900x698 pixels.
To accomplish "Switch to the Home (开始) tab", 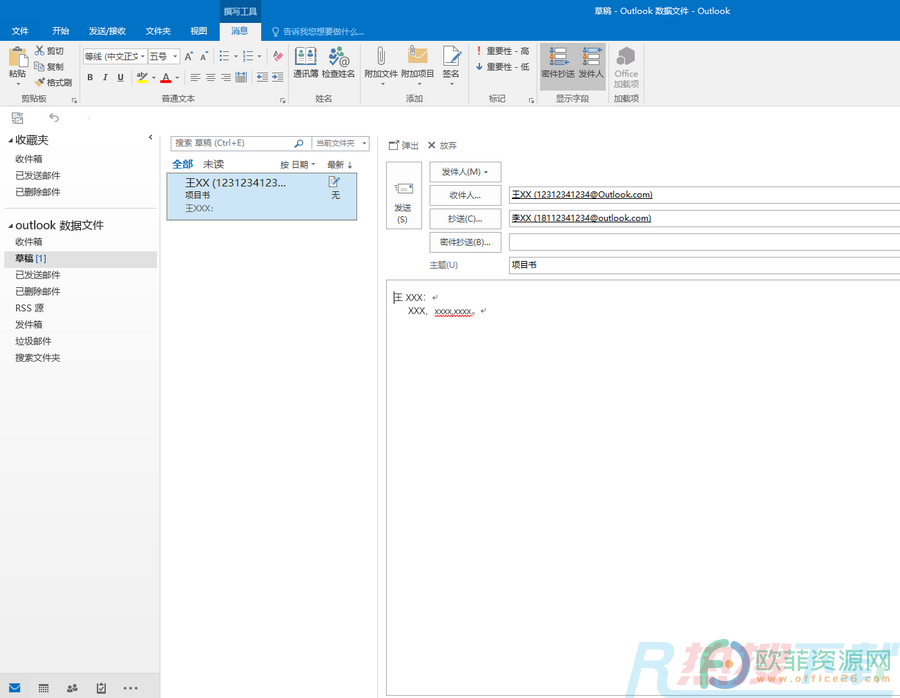I will click(60, 31).
